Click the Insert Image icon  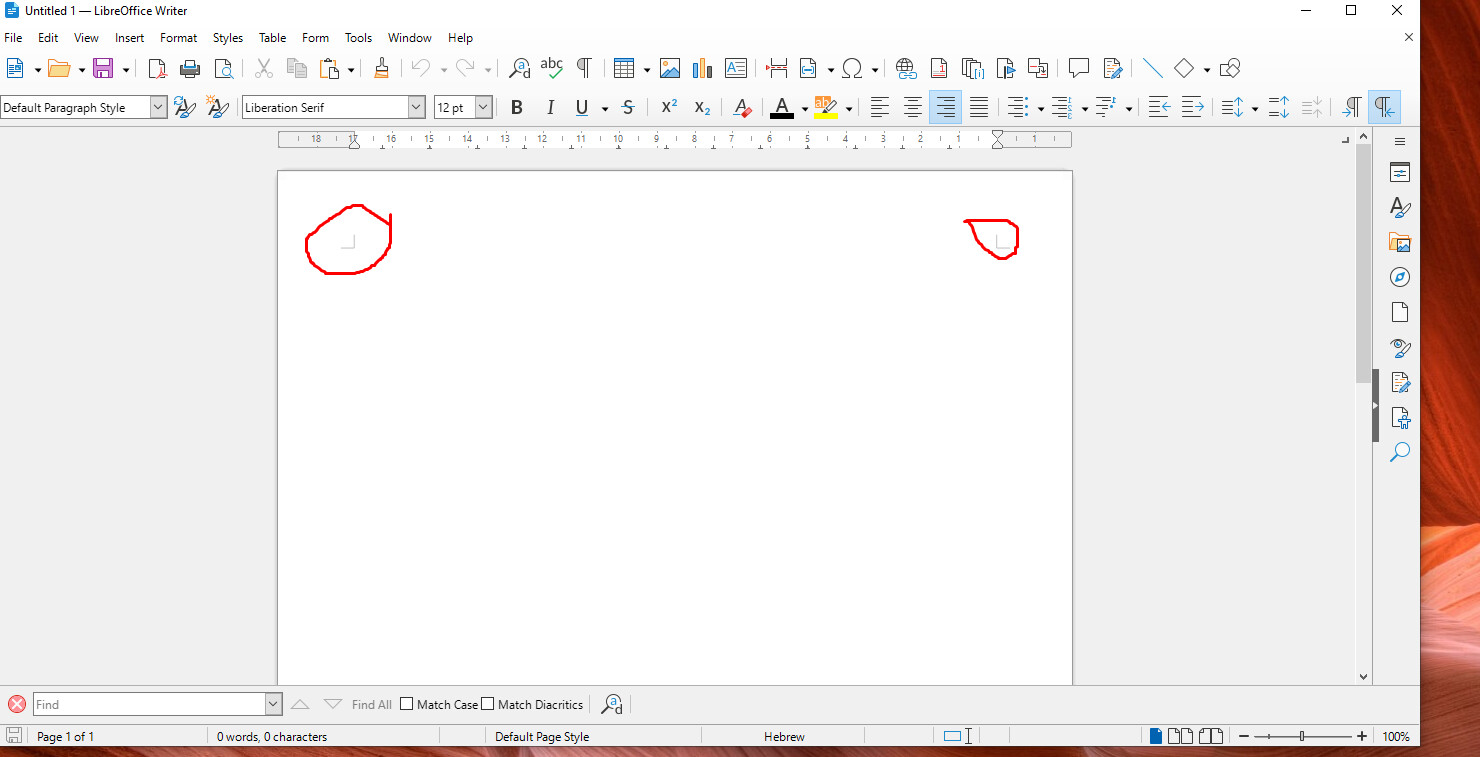pyautogui.click(x=670, y=68)
